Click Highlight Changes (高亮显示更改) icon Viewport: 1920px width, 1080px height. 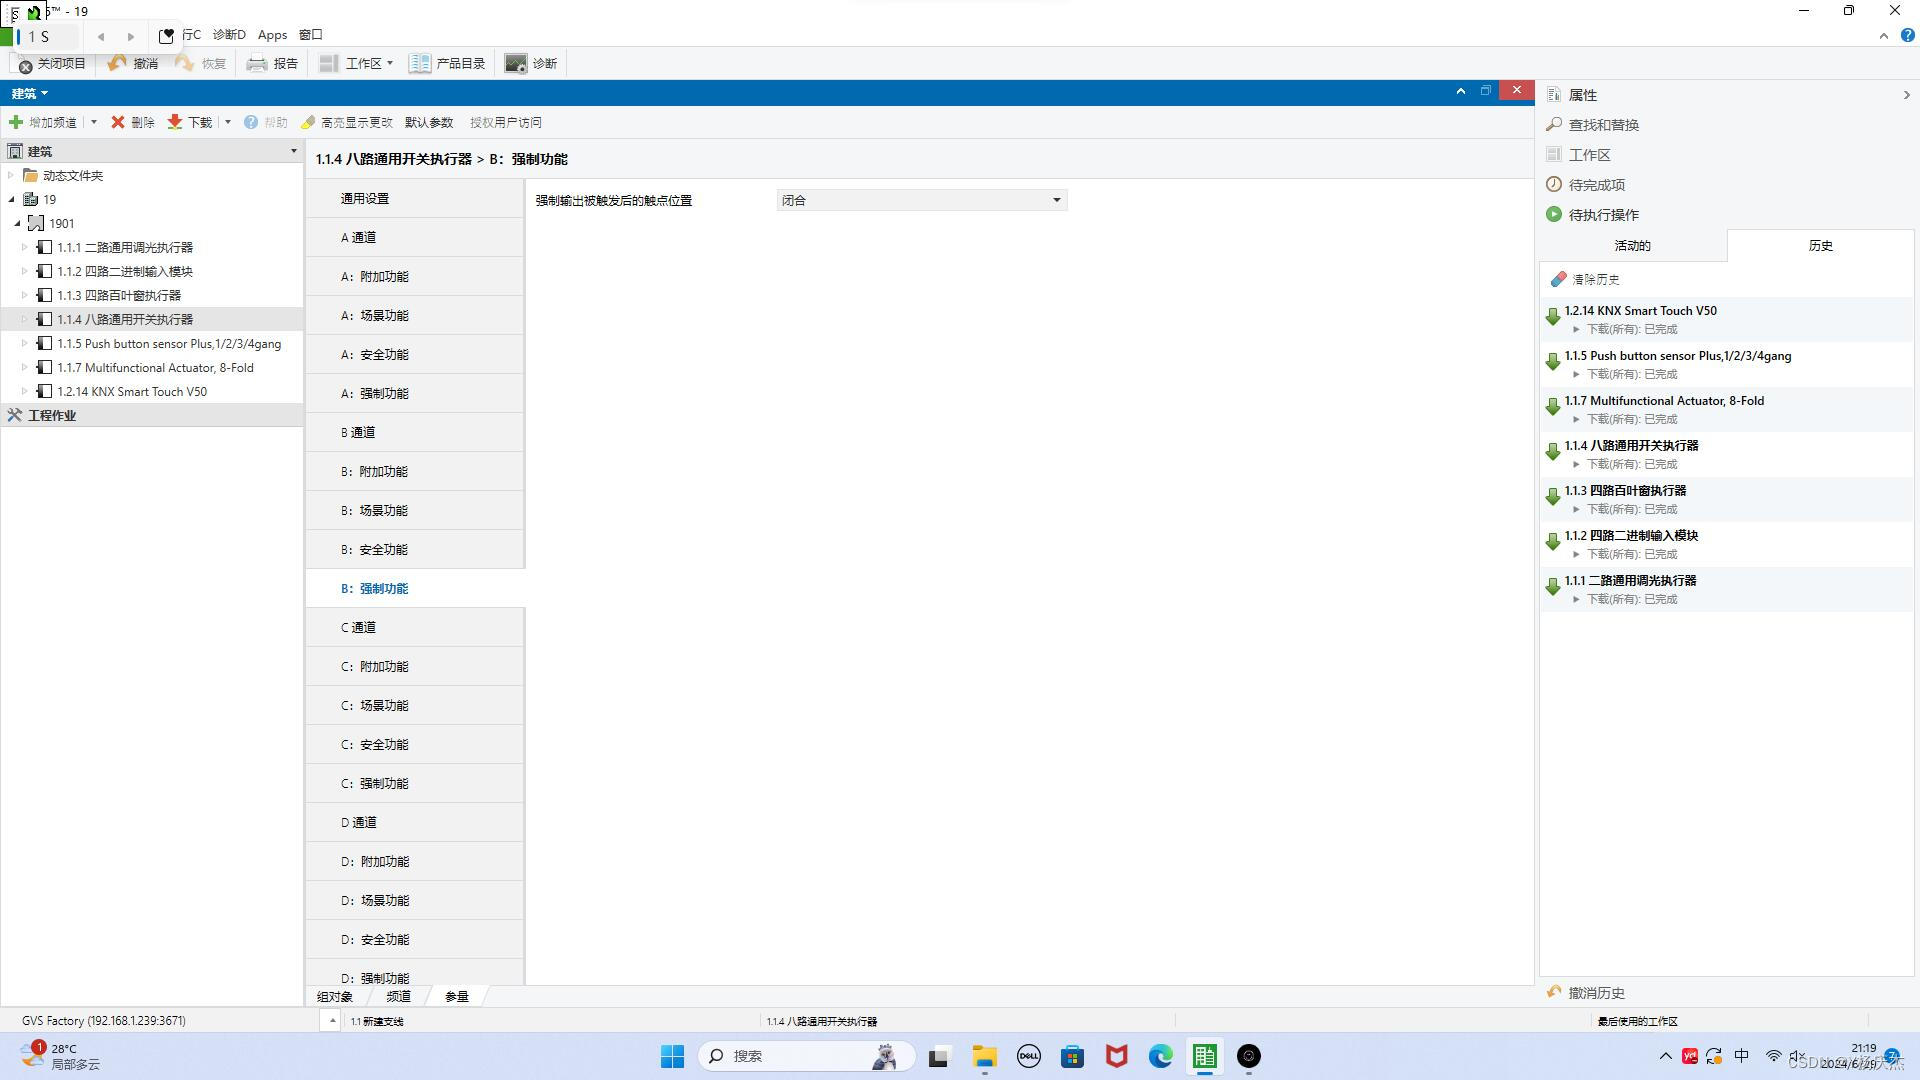[x=309, y=123]
